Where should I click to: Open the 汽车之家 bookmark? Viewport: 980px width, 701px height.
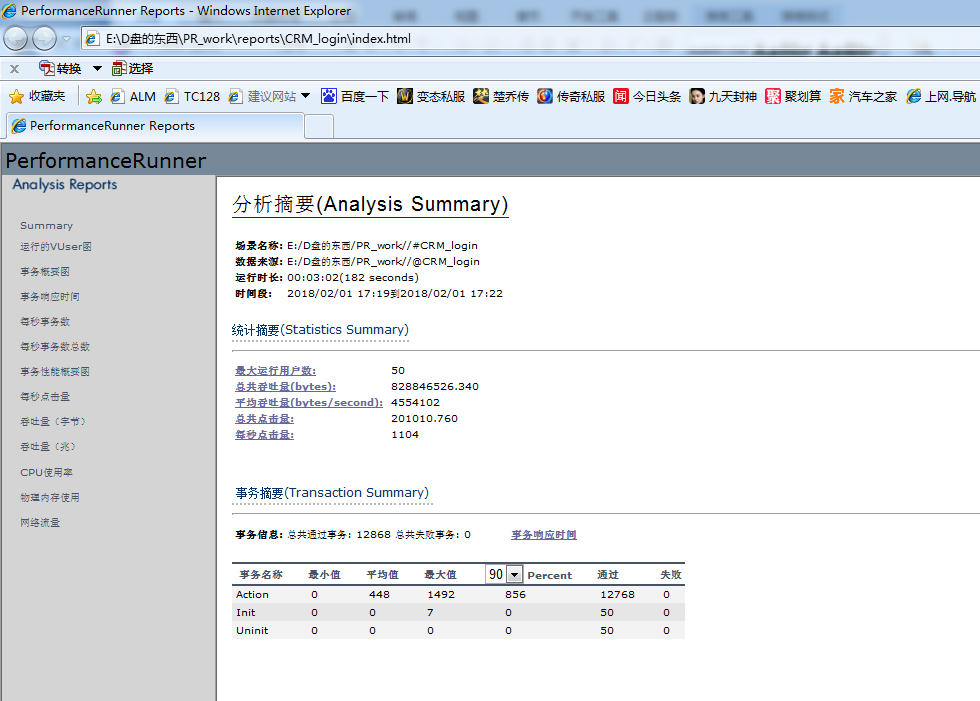[837, 97]
